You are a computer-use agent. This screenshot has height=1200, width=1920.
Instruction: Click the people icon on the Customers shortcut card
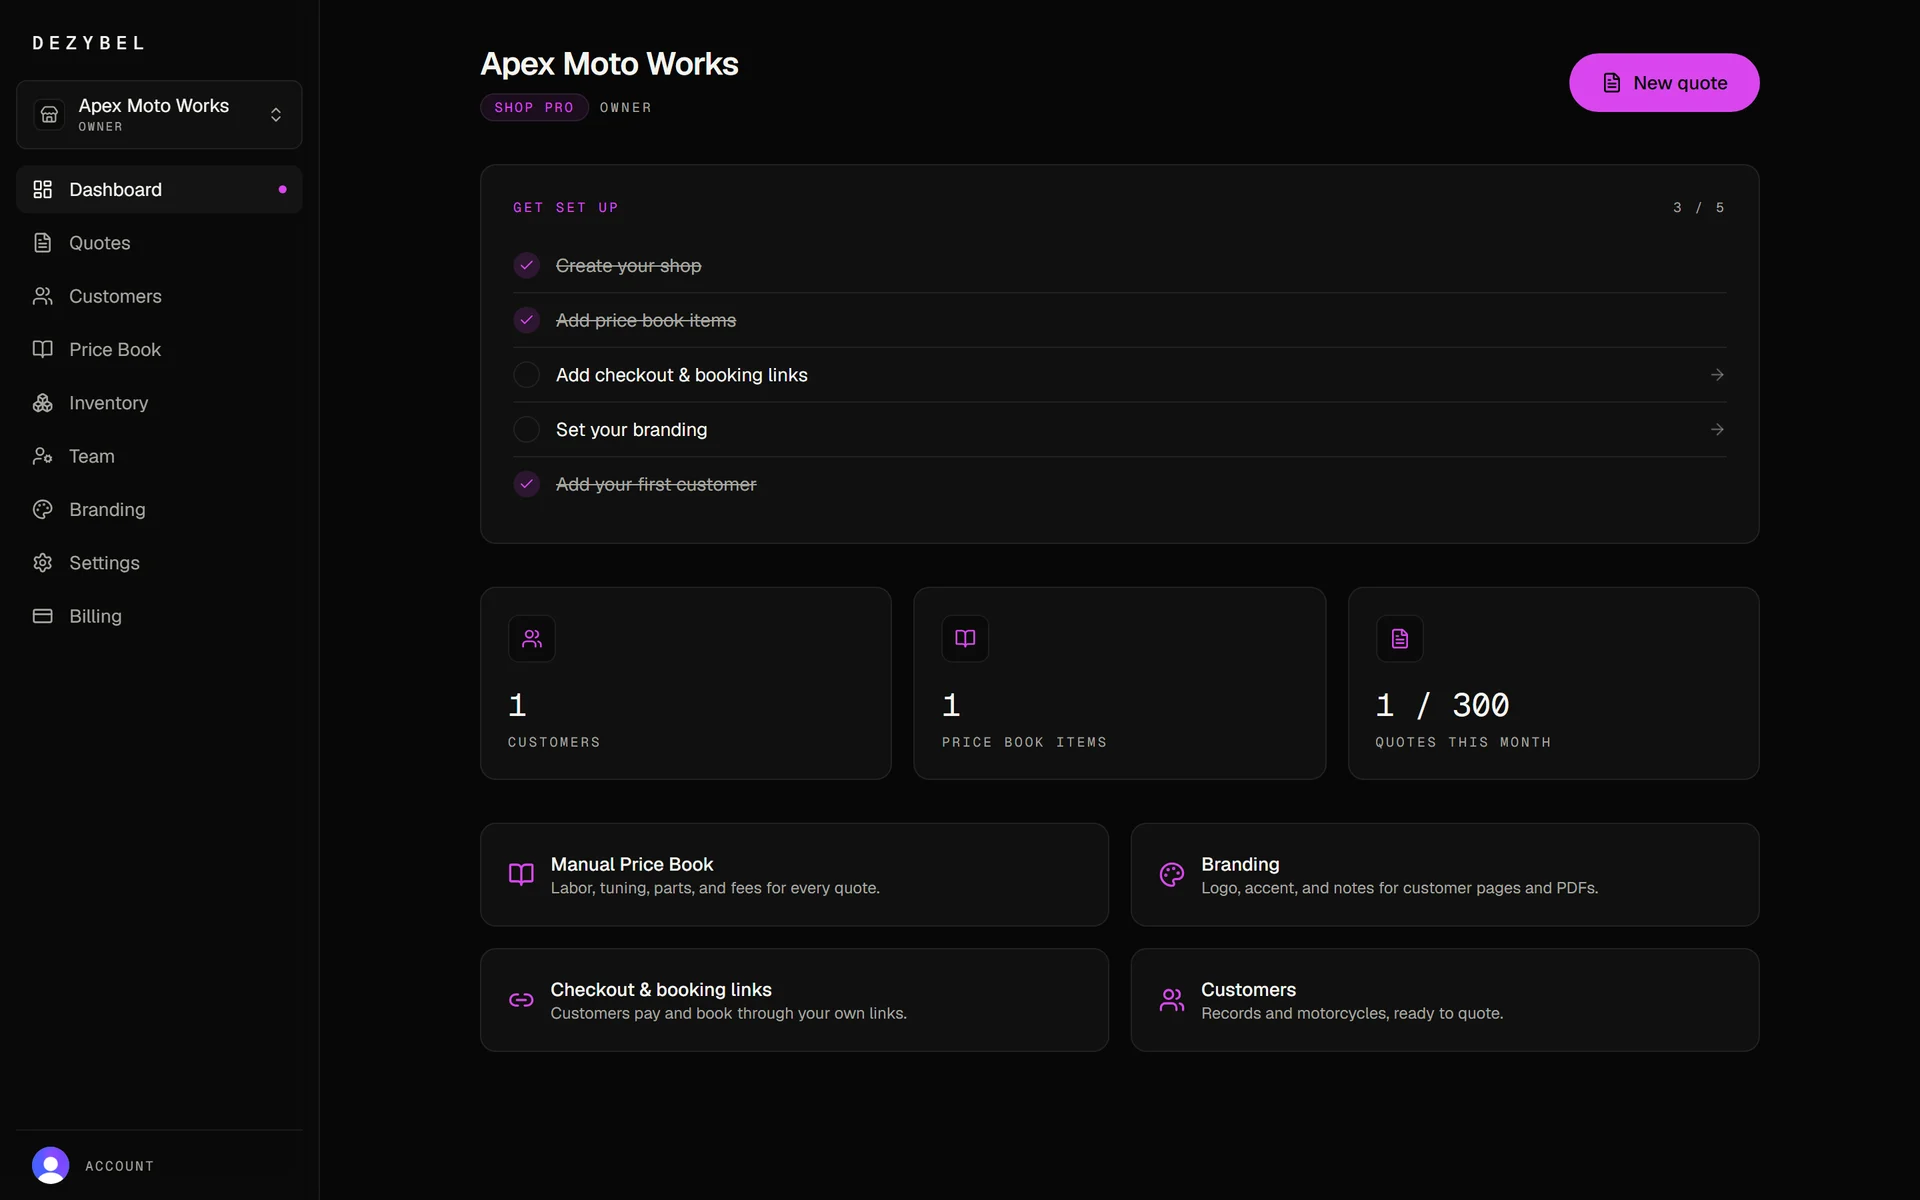coord(1172,1000)
